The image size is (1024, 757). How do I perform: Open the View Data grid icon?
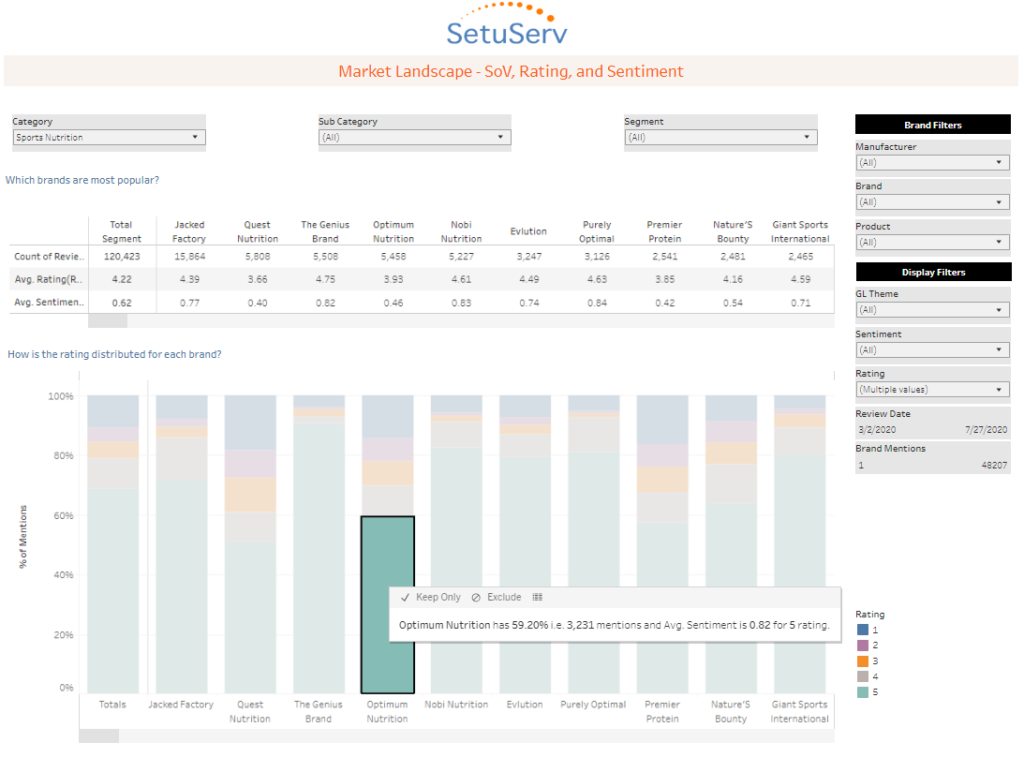537,597
